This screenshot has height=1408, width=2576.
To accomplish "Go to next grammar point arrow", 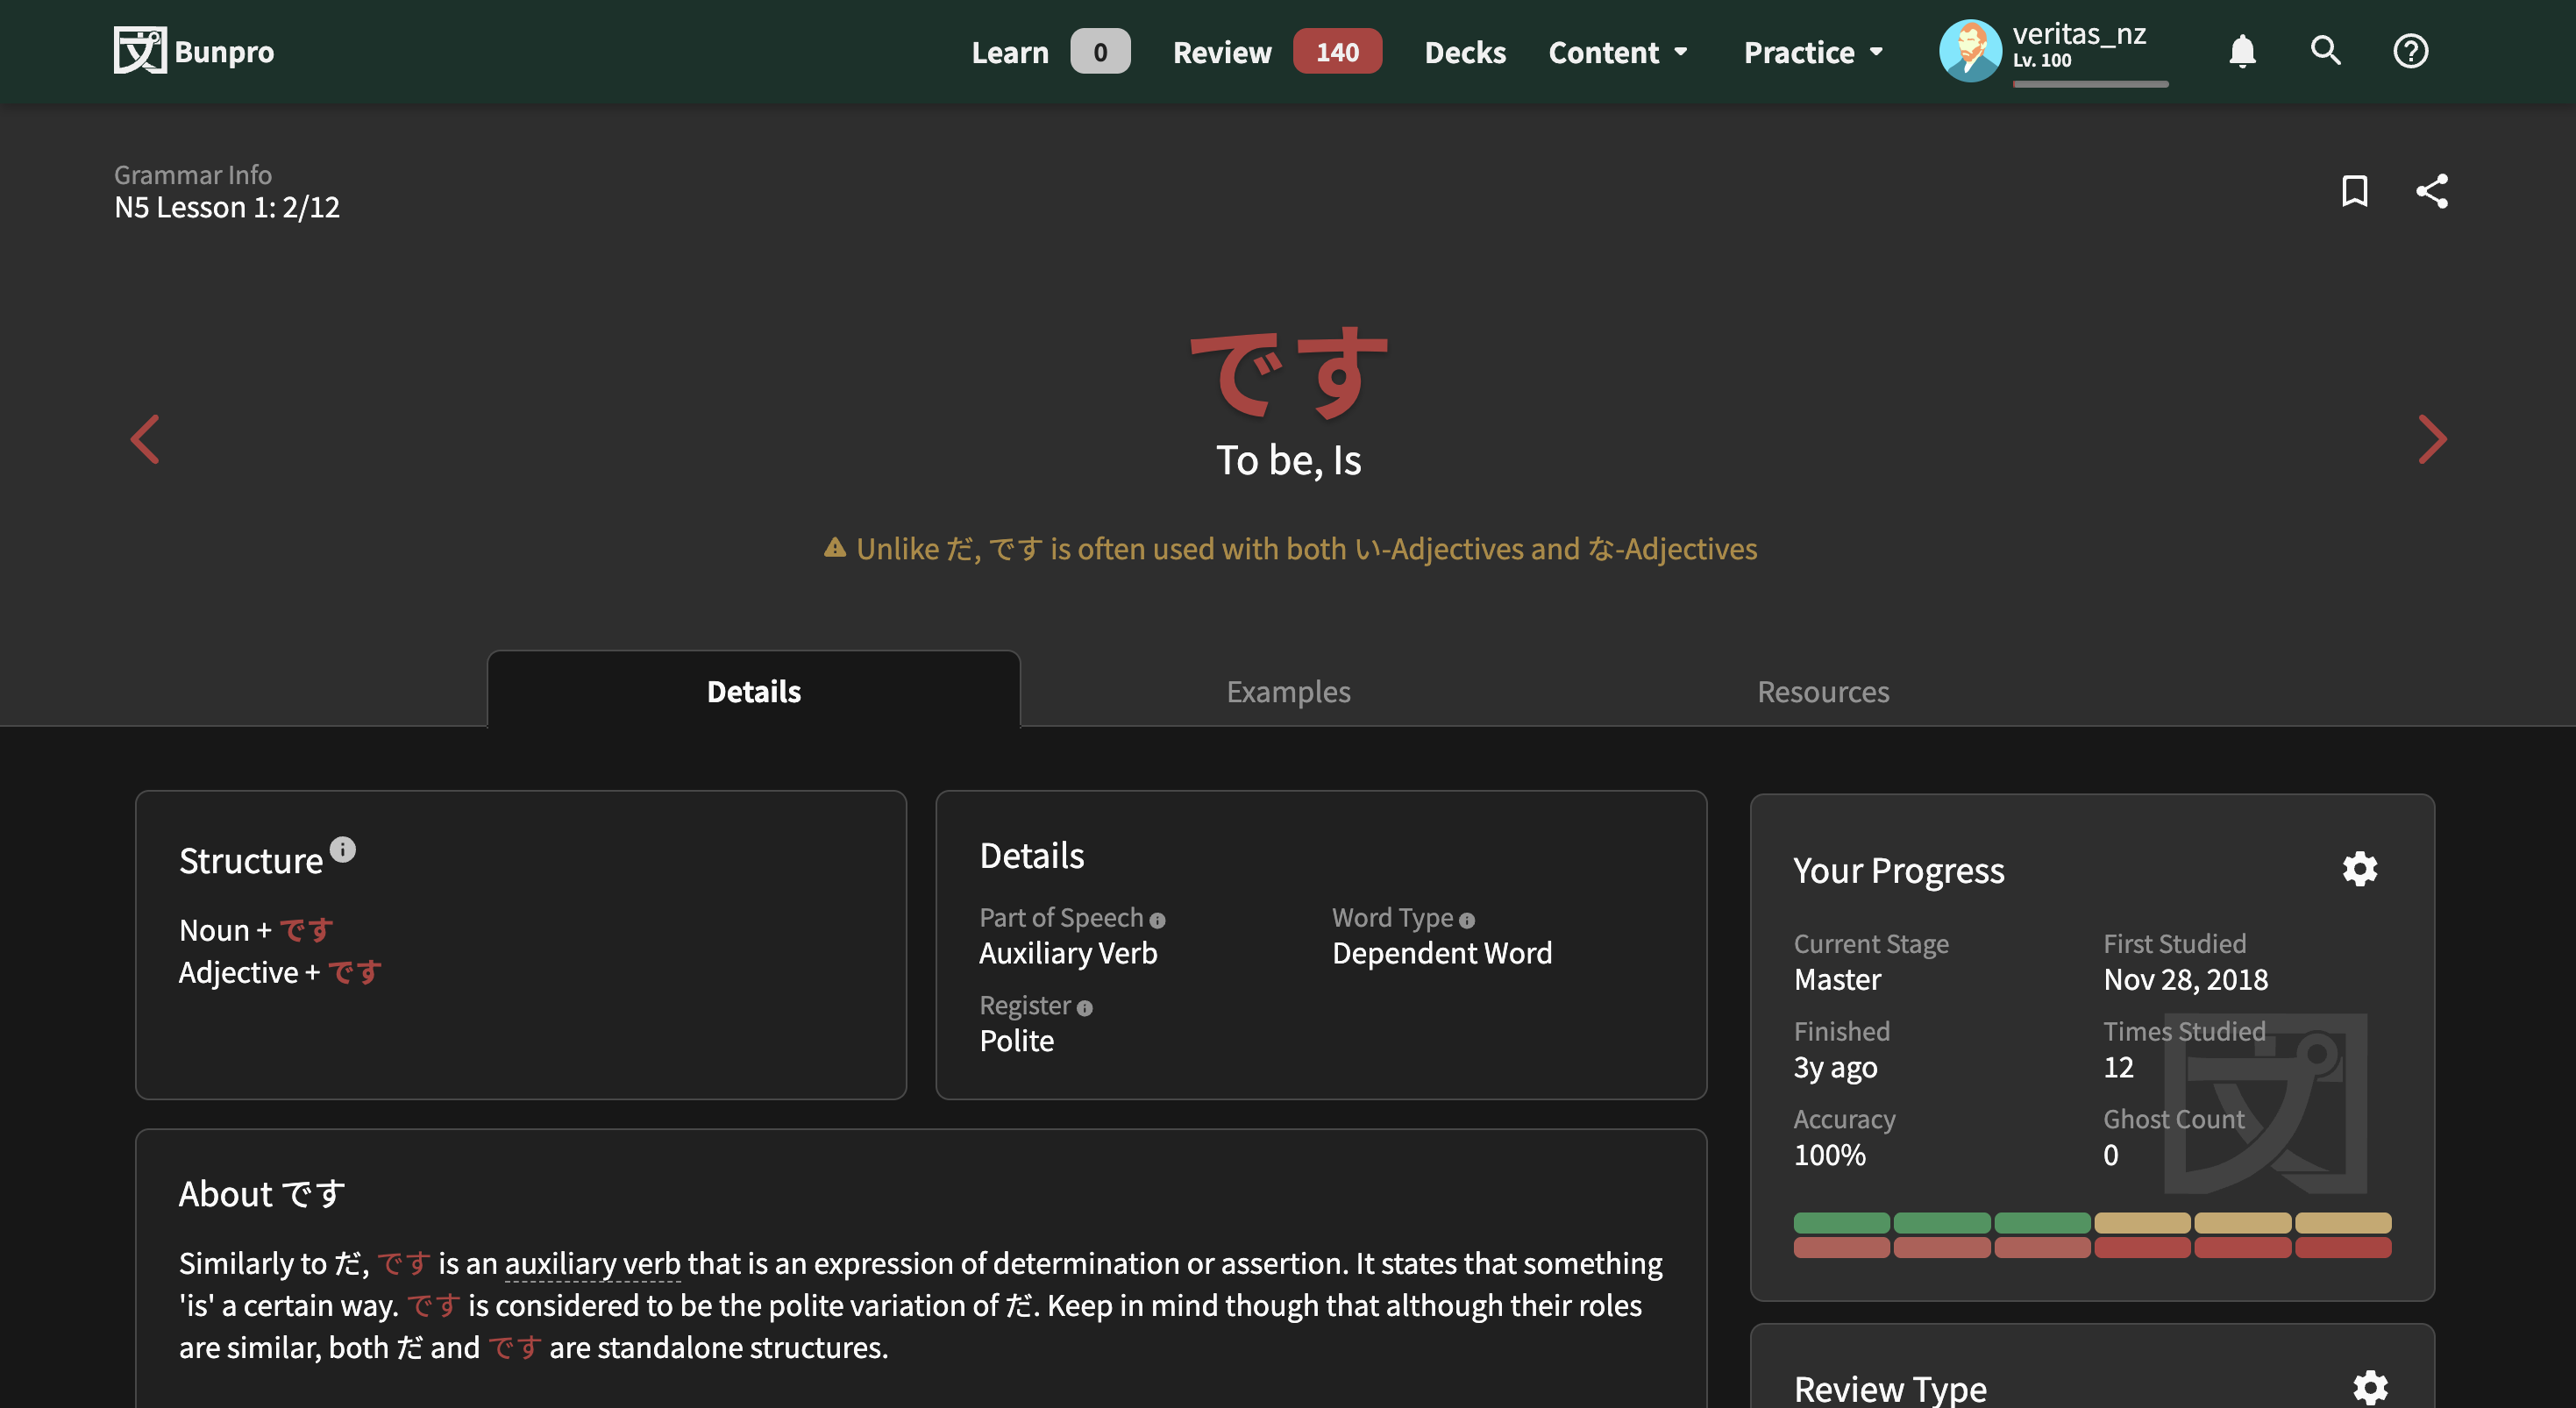I will (x=2431, y=439).
